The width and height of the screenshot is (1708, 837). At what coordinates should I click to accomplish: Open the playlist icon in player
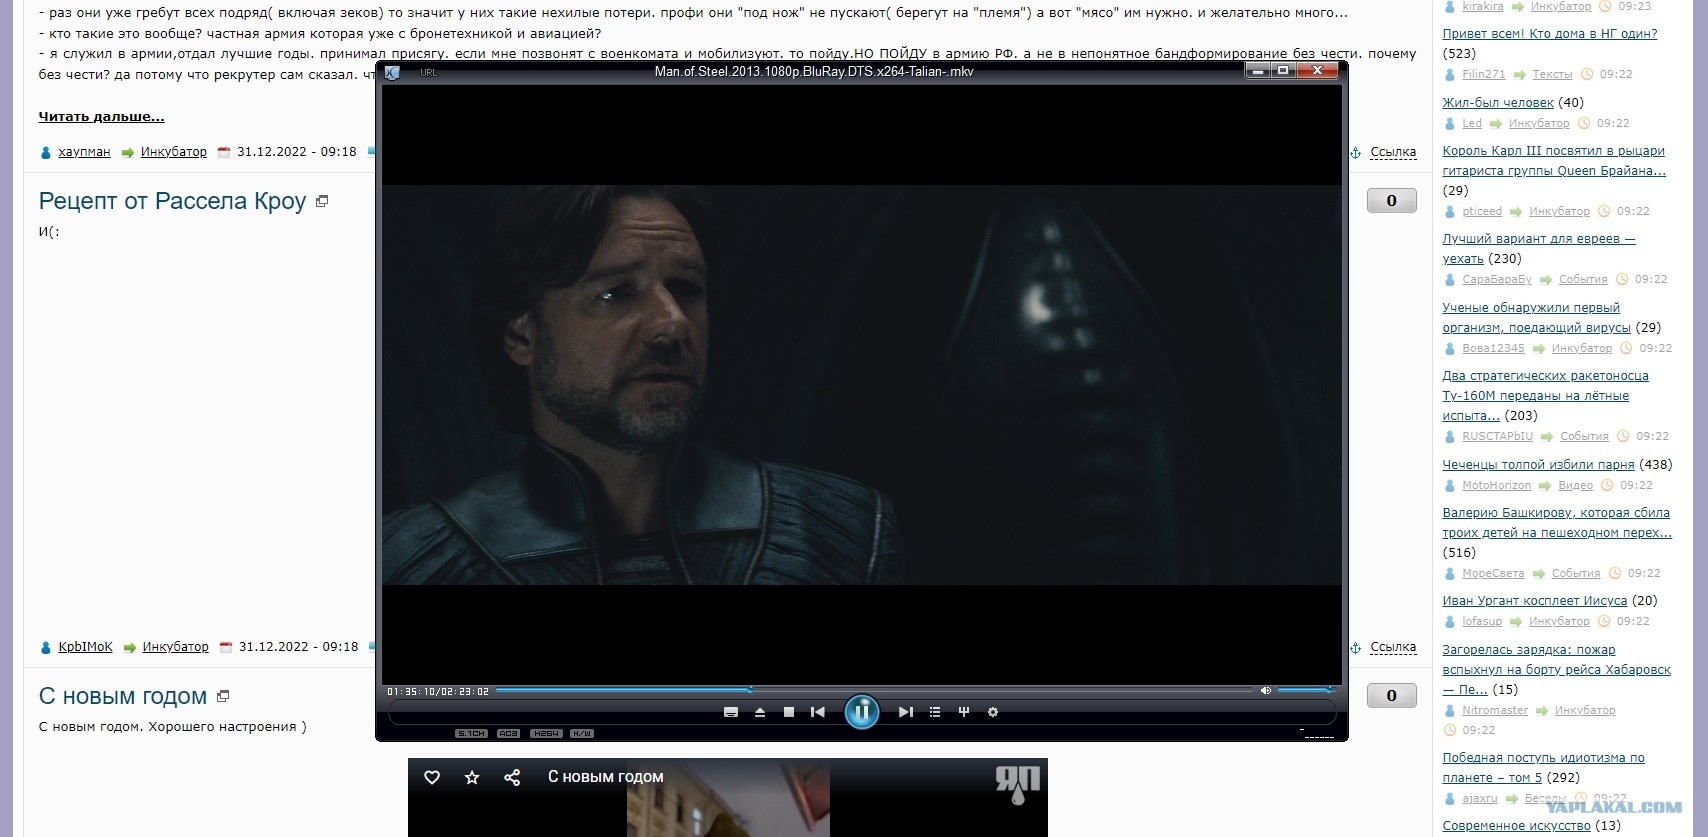click(x=935, y=712)
